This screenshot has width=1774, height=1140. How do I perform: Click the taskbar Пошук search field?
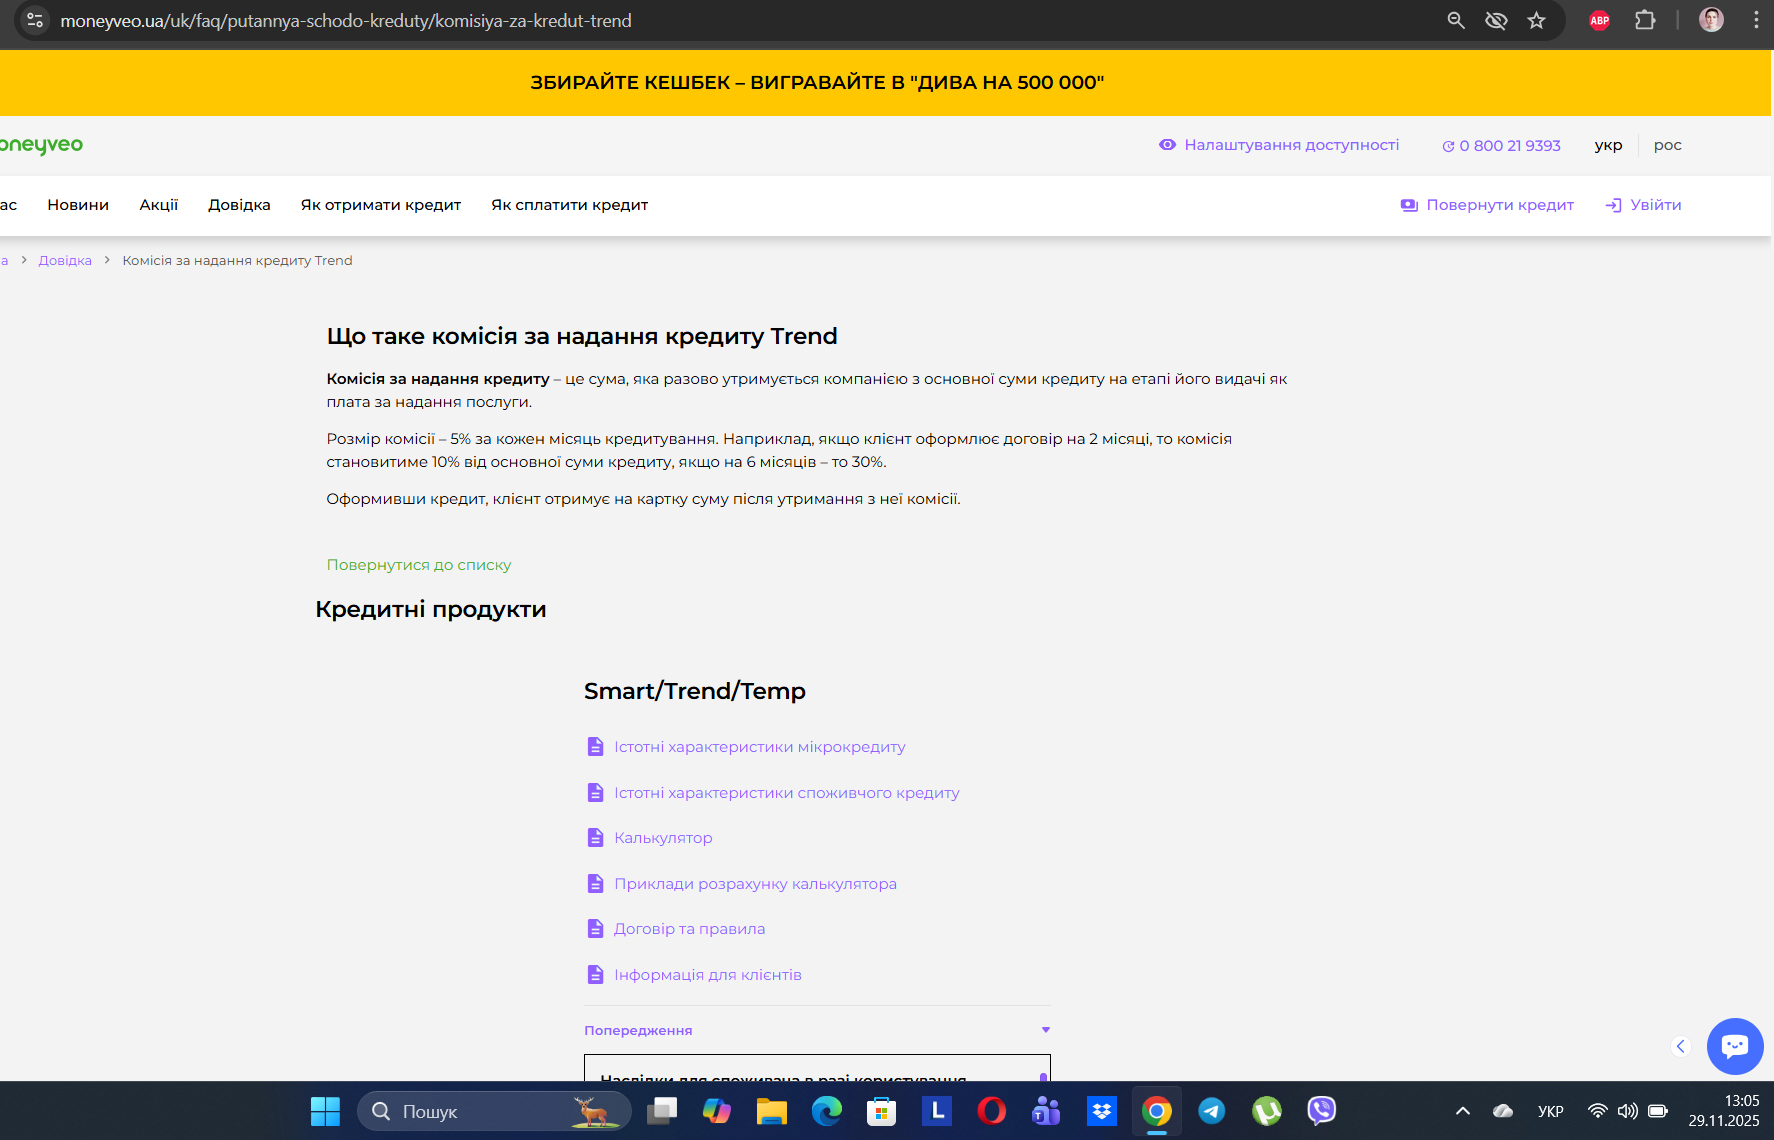pos(494,1111)
